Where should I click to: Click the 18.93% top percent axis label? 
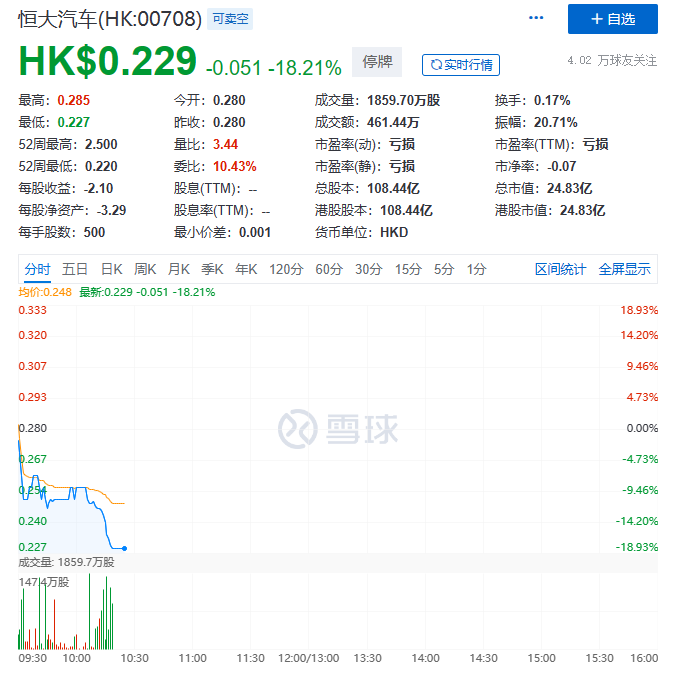pyautogui.click(x=639, y=310)
